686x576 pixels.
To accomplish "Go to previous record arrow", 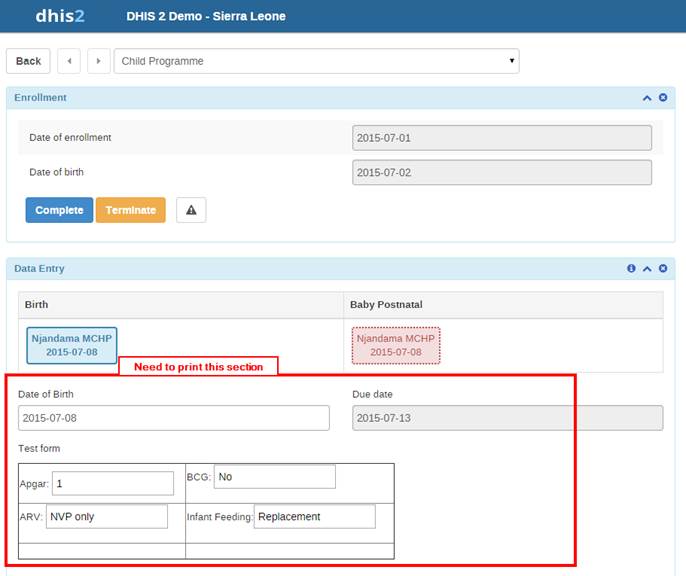I will coord(69,61).
